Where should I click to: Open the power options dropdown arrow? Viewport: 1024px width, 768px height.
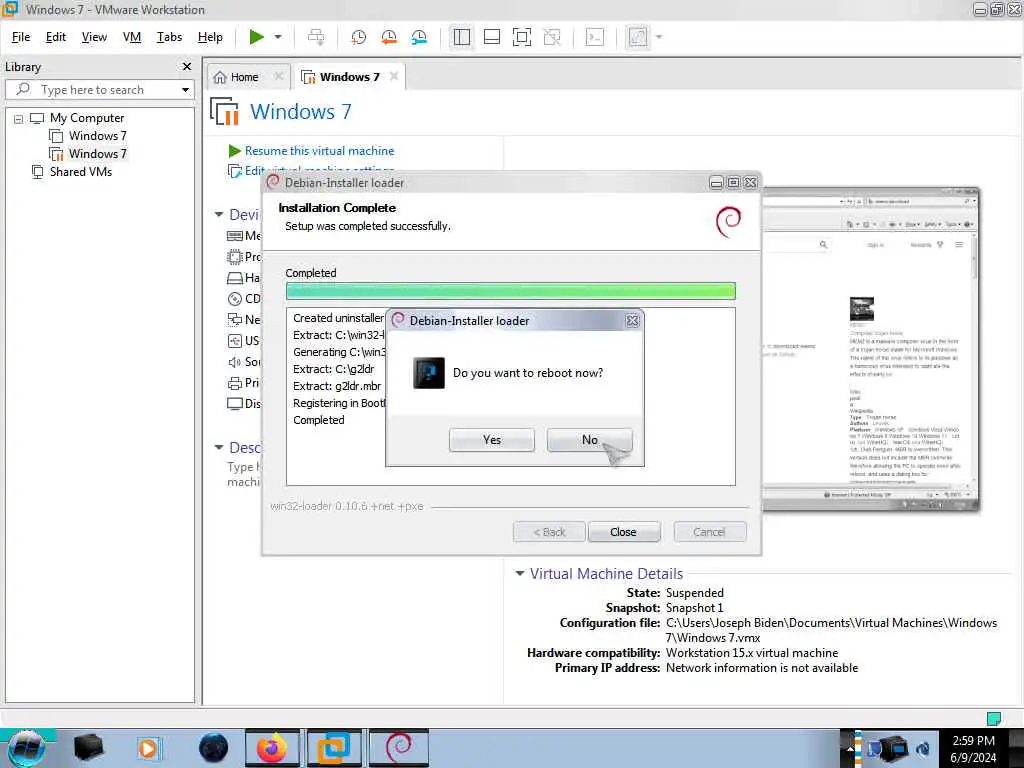coord(278,37)
